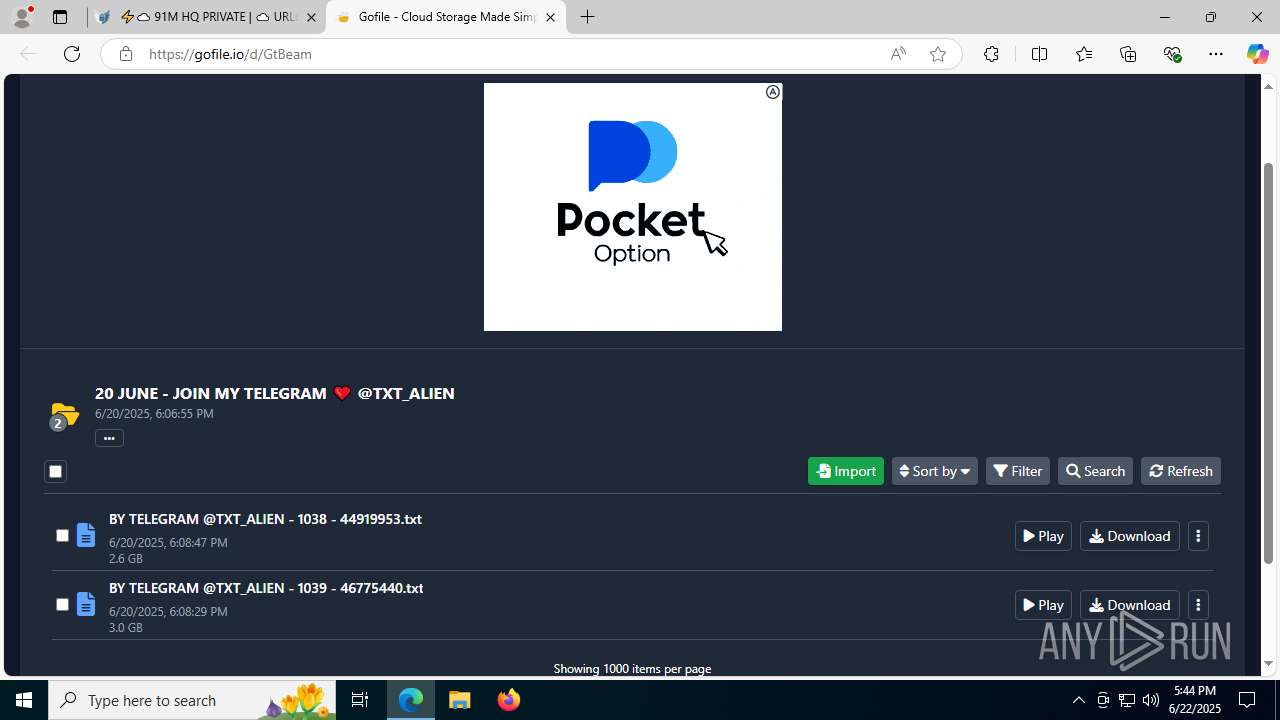Screen dimensions: 1280x720
Task: Click the Showing 1000 items per page text
Action: (x=632, y=668)
